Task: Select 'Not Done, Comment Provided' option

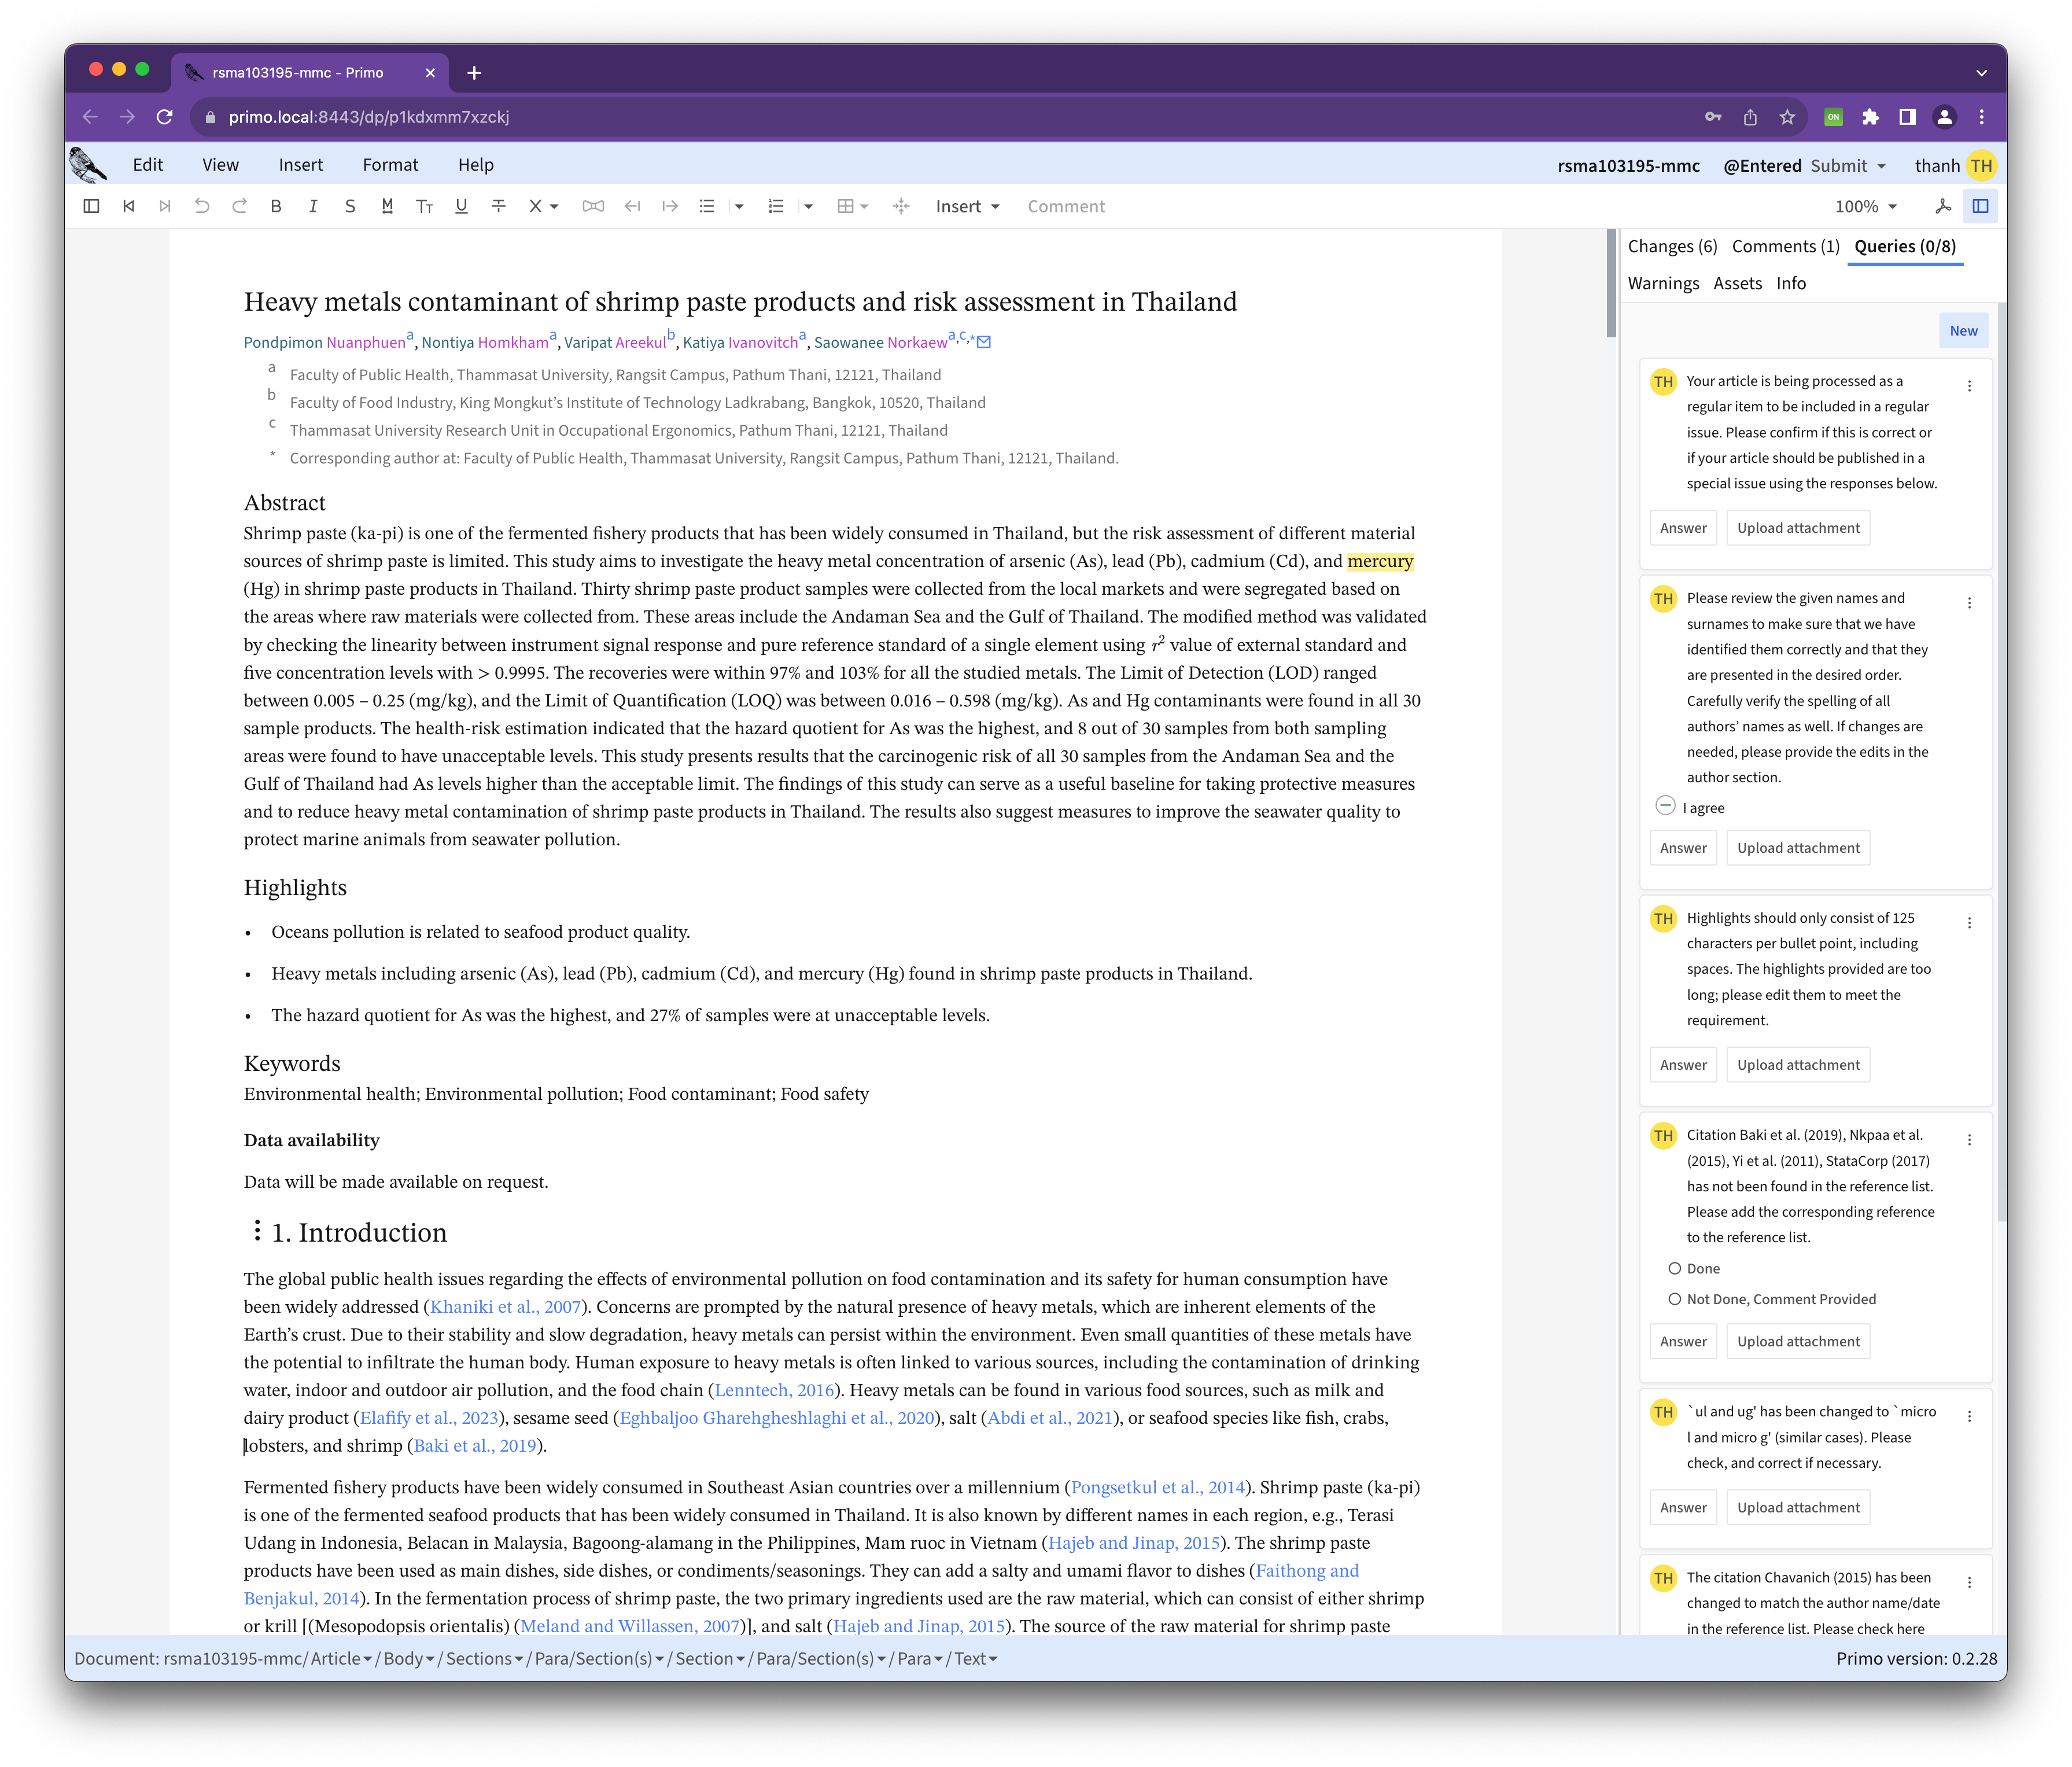Action: [x=1674, y=1299]
